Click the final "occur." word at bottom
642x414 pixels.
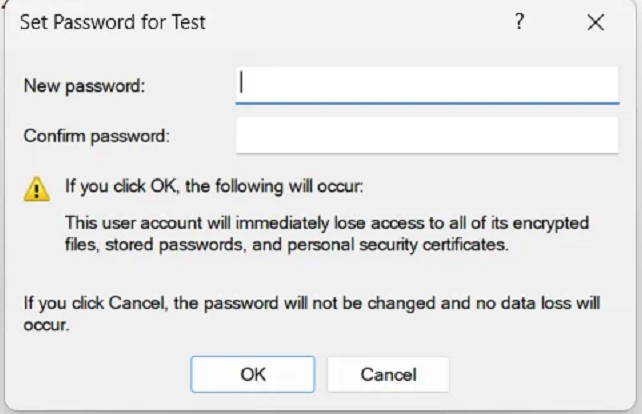pos(46,325)
